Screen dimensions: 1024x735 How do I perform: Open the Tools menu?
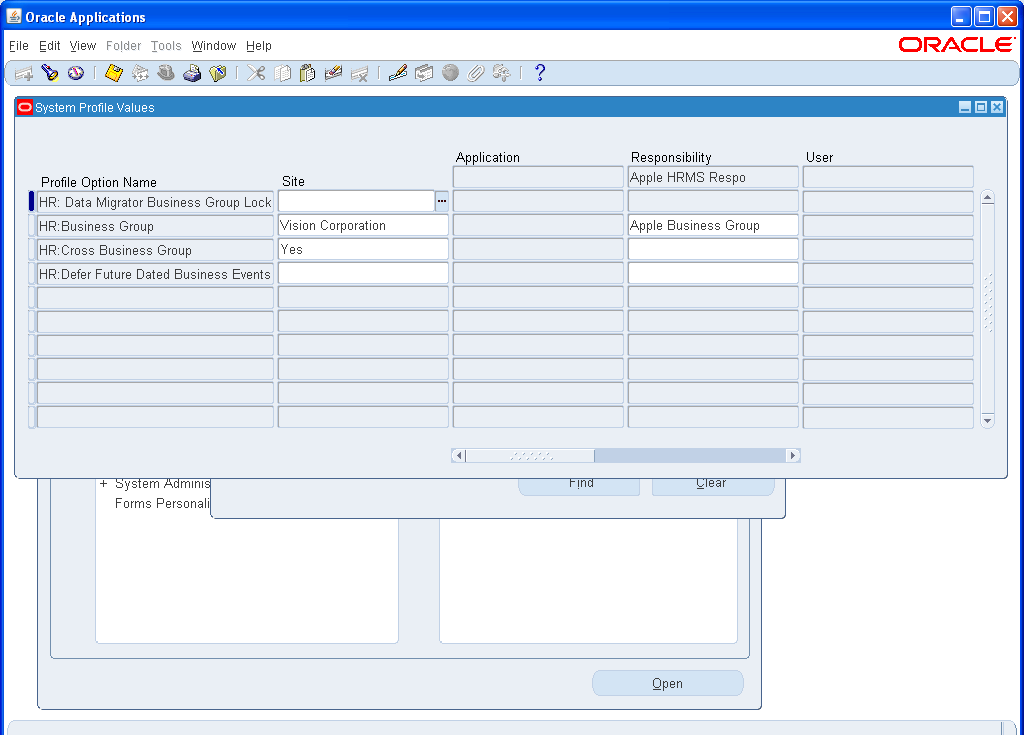coord(166,46)
